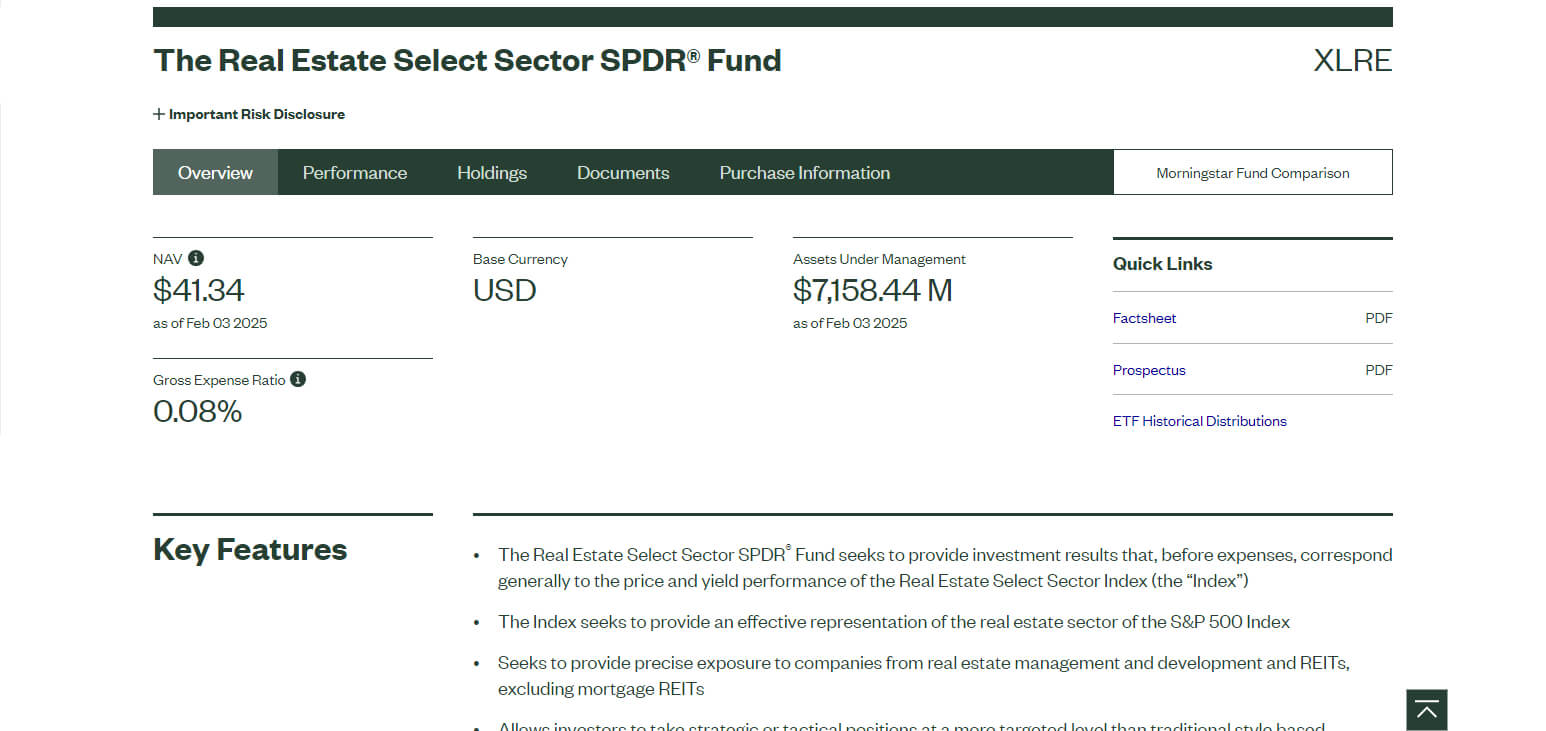Select the Overview tab
Image resolution: width=1546 pixels, height=731 pixels.
(x=215, y=172)
